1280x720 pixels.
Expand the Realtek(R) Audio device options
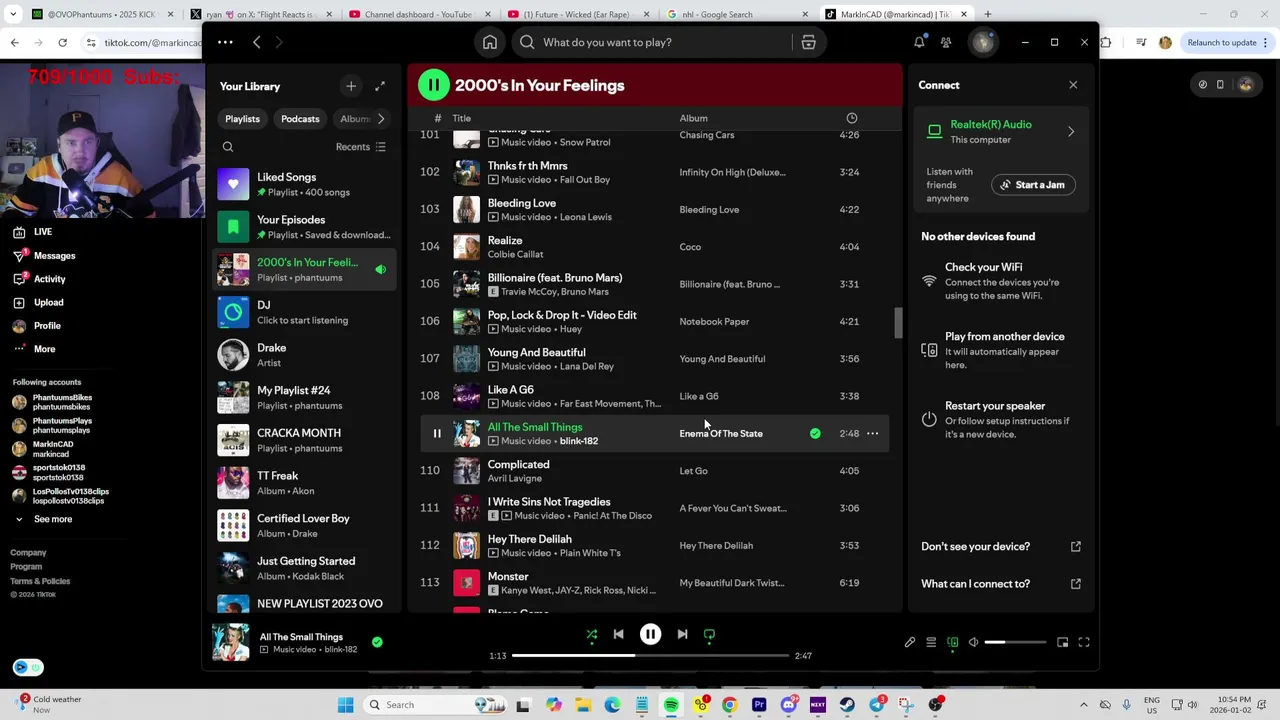(x=1071, y=131)
